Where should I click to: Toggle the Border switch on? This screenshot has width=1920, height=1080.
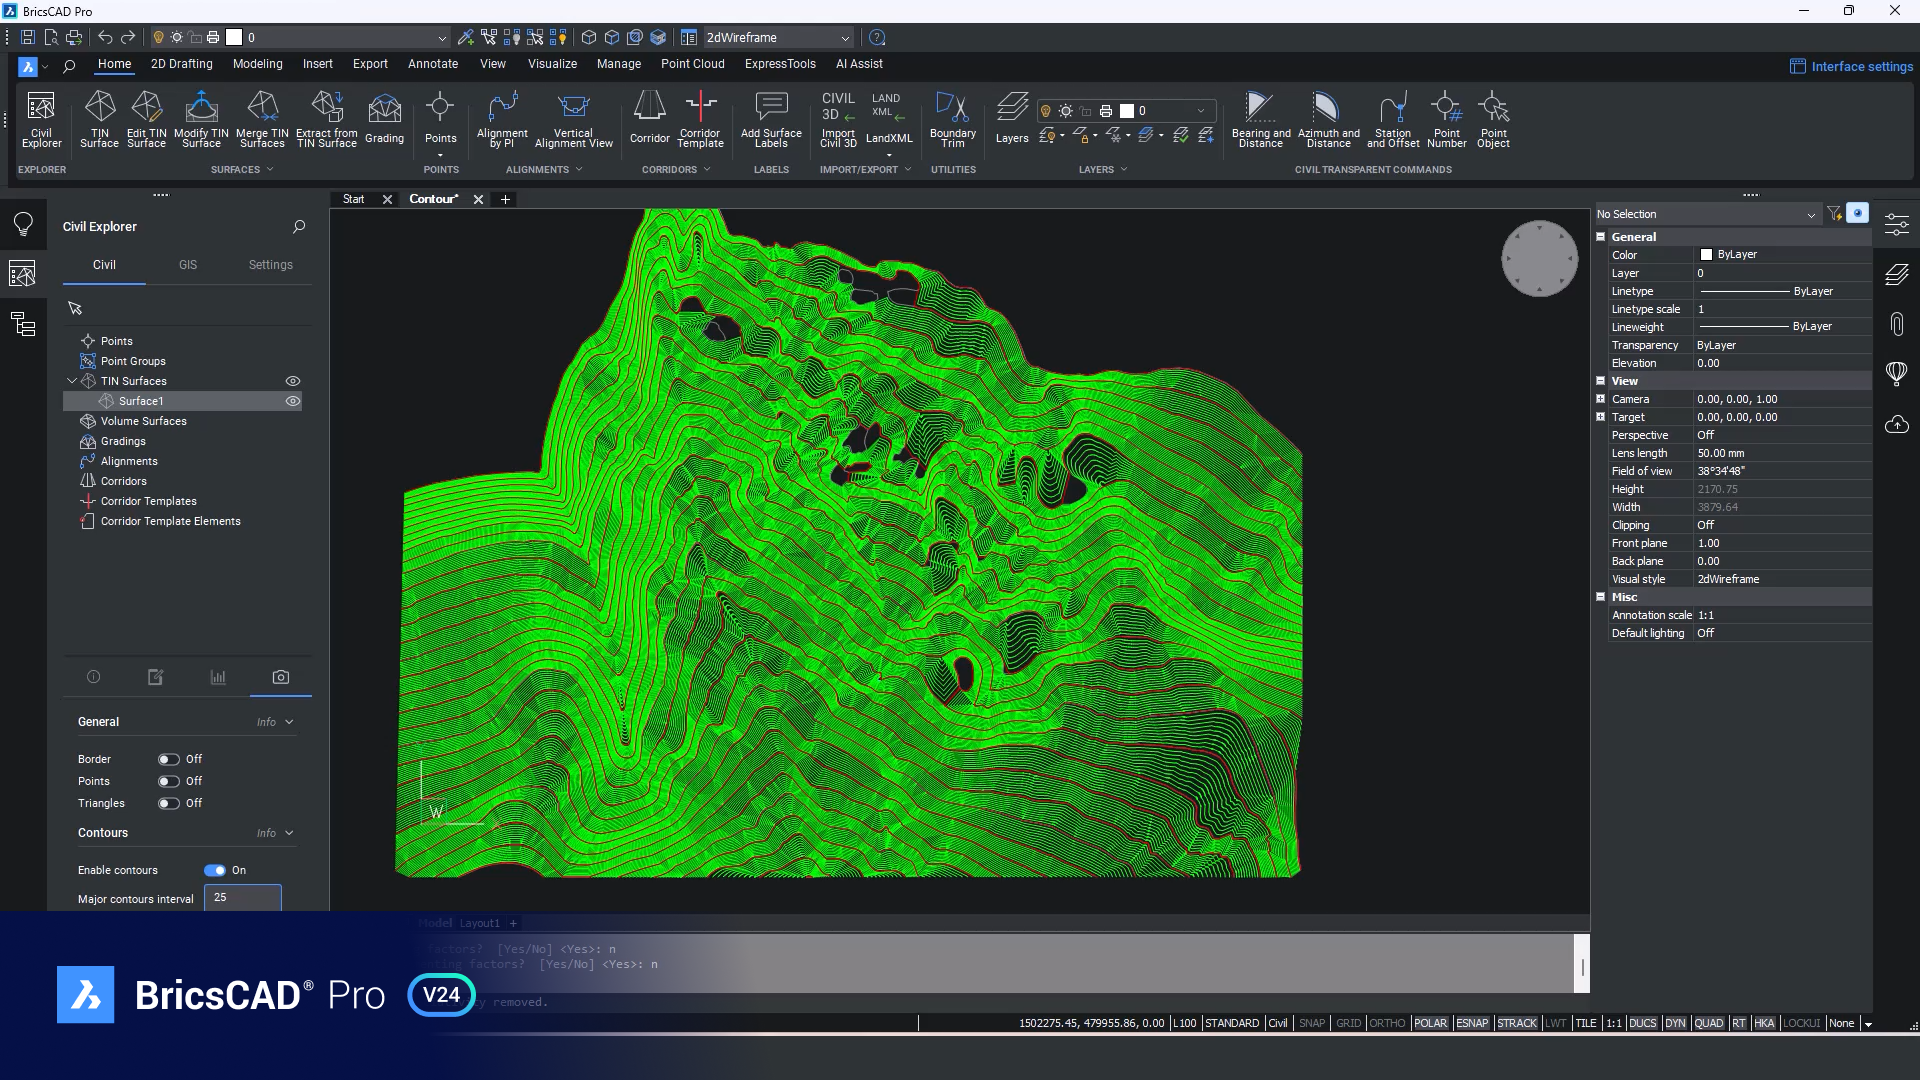coord(168,759)
